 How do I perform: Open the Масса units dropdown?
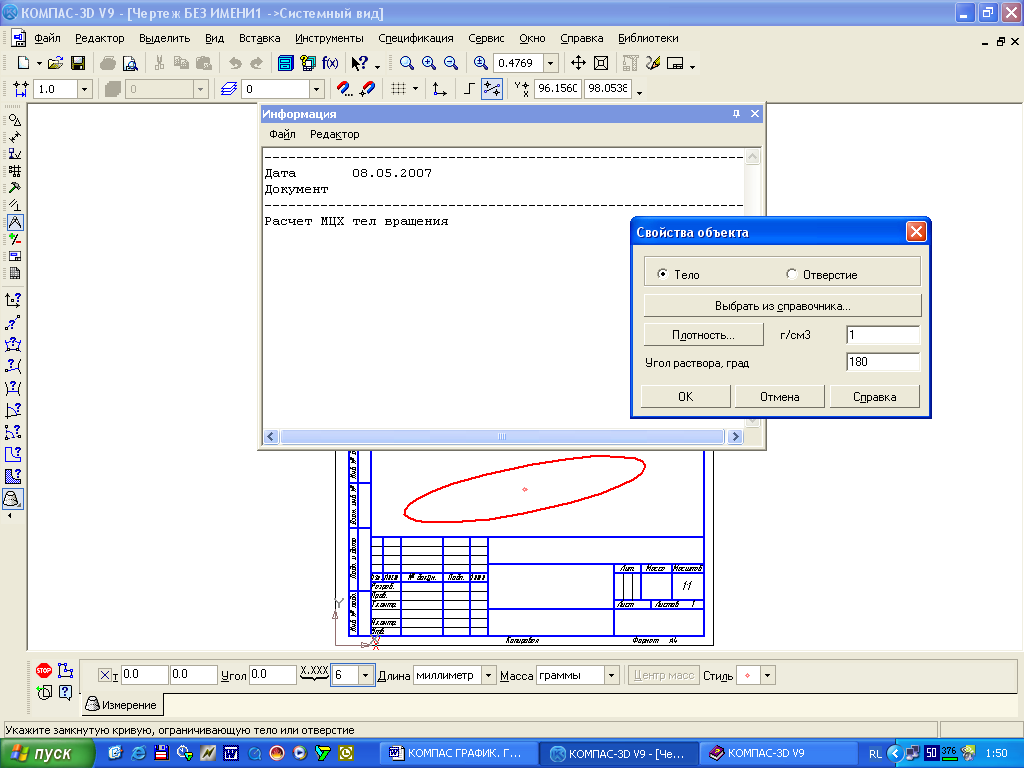(611, 675)
